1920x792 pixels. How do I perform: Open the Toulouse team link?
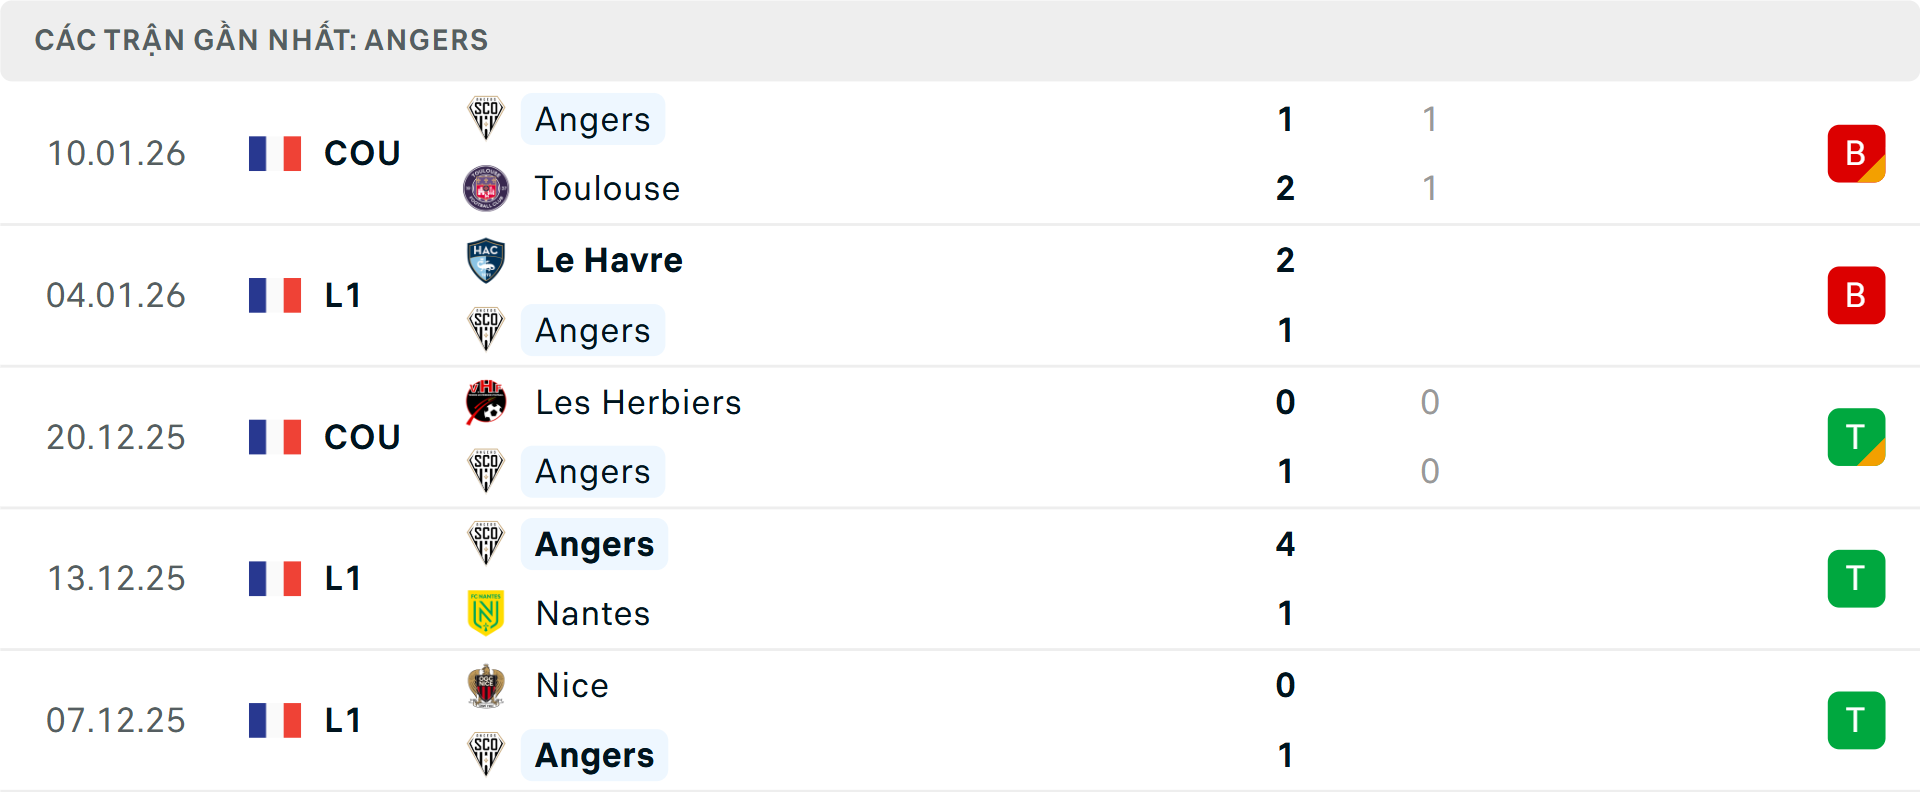[x=607, y=188]
